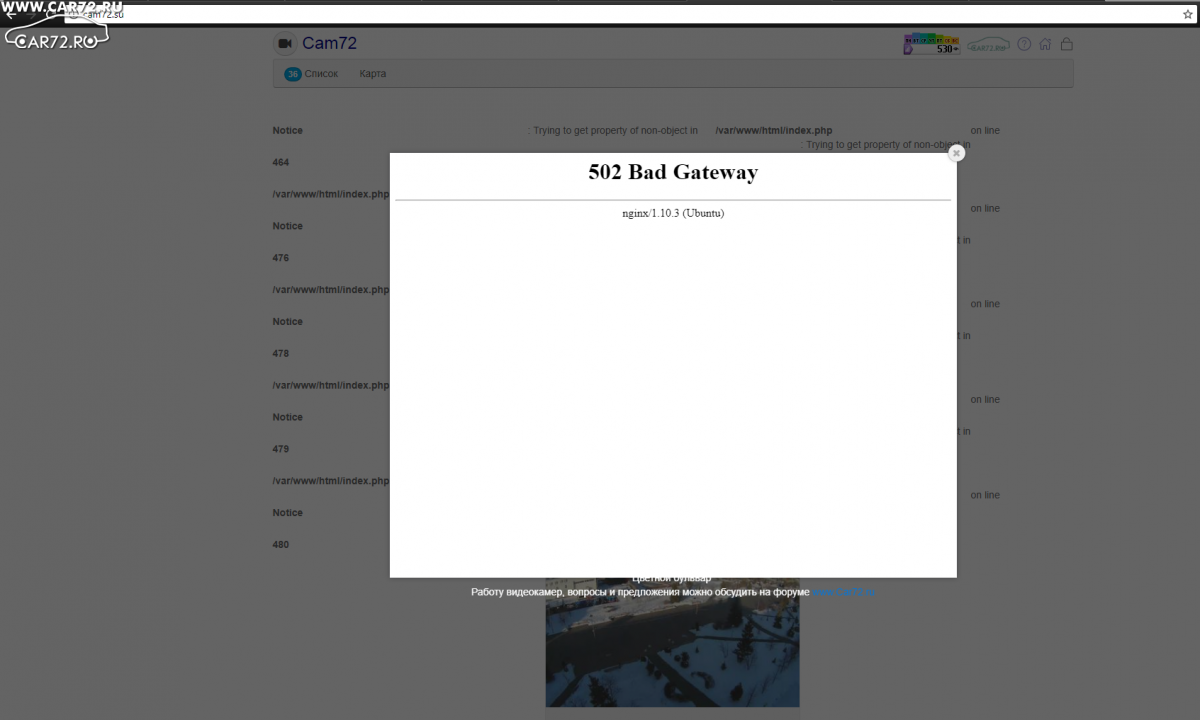Click the line number '464' text

(281, 162)
